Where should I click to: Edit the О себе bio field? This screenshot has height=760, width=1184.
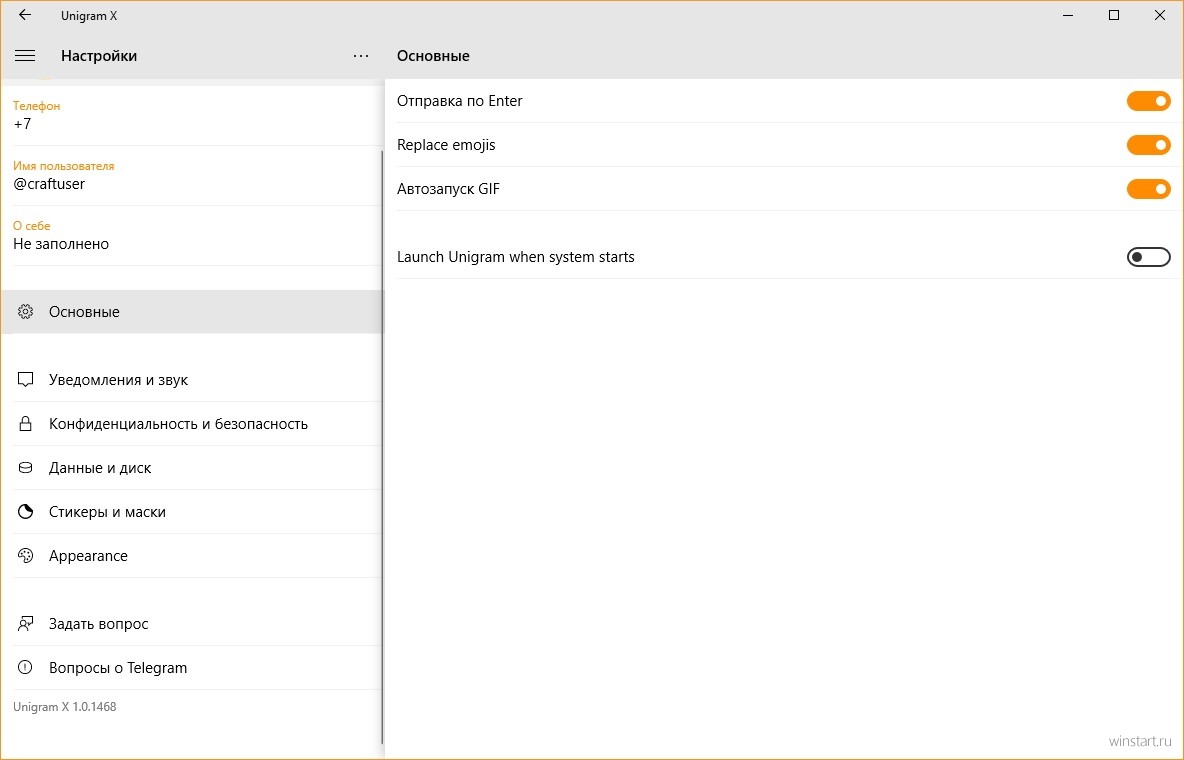[193, 236]
